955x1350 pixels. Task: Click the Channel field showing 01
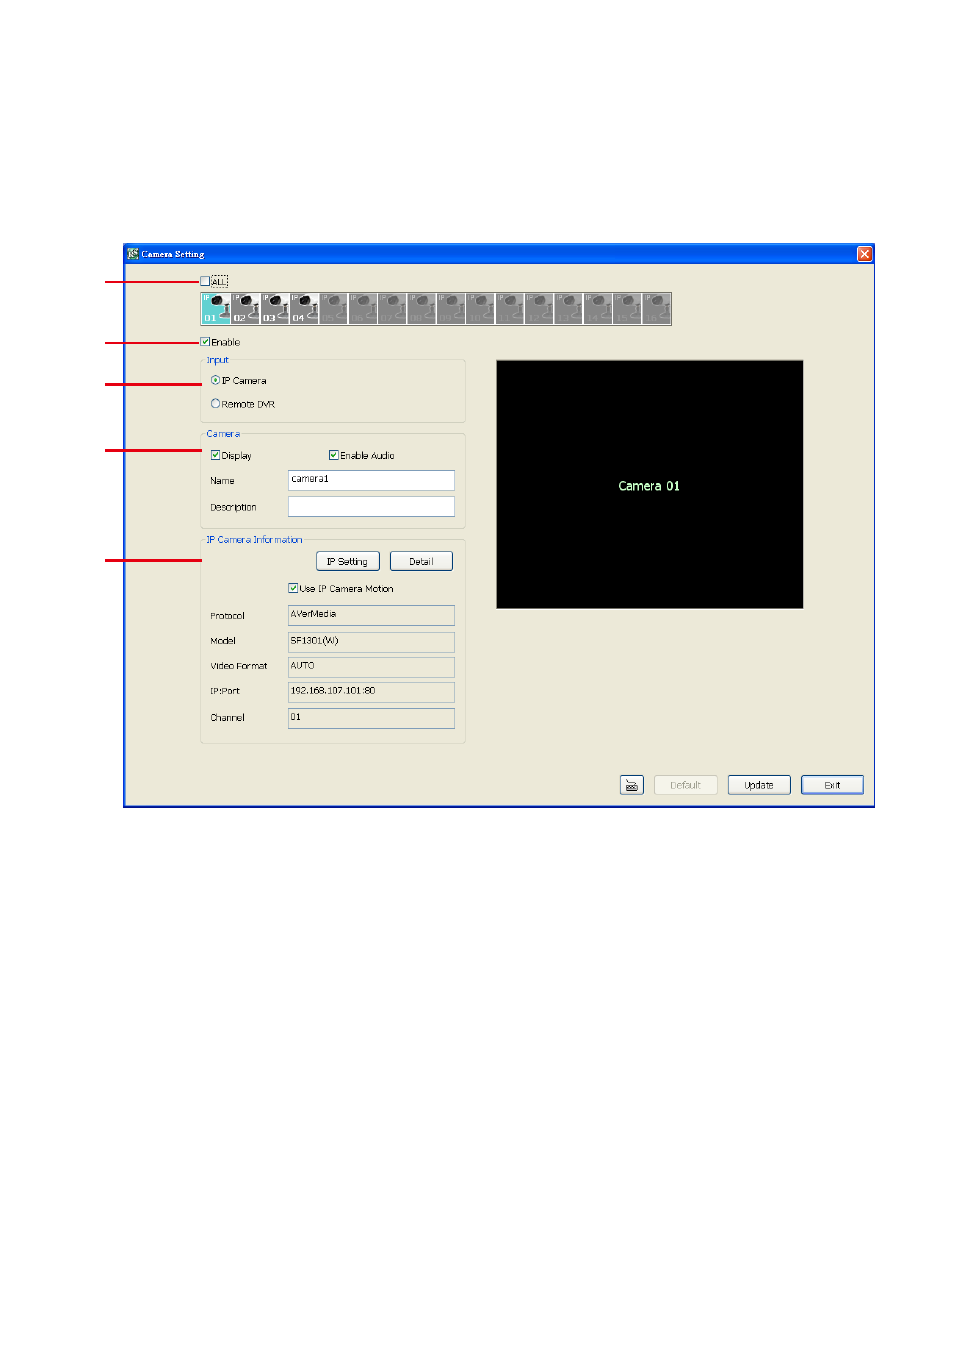[371, 718]
